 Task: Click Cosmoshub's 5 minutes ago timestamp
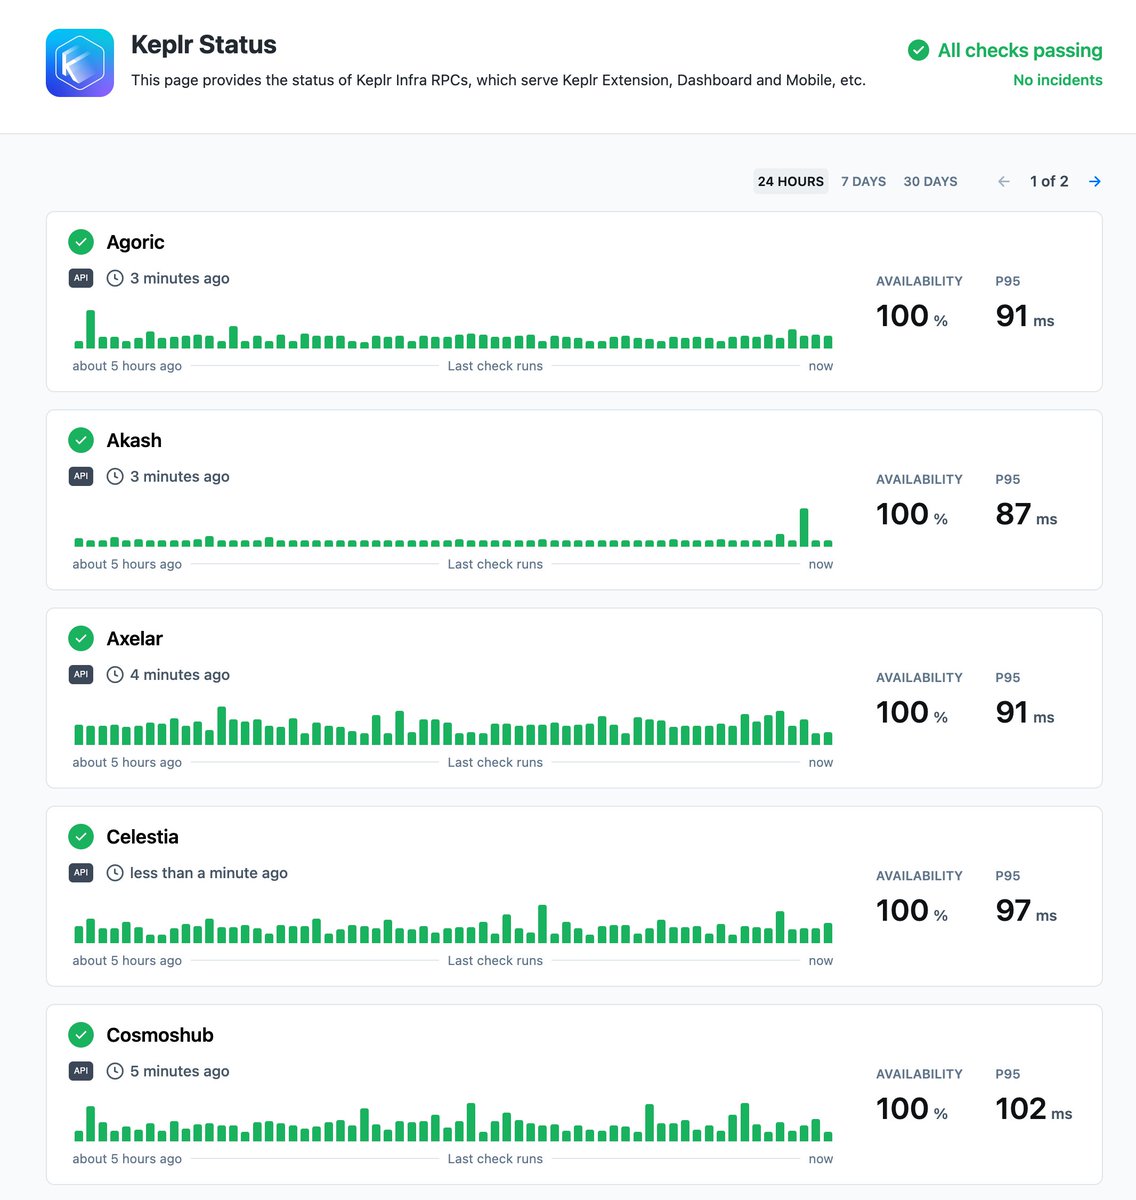click(x=180, y=1071)
